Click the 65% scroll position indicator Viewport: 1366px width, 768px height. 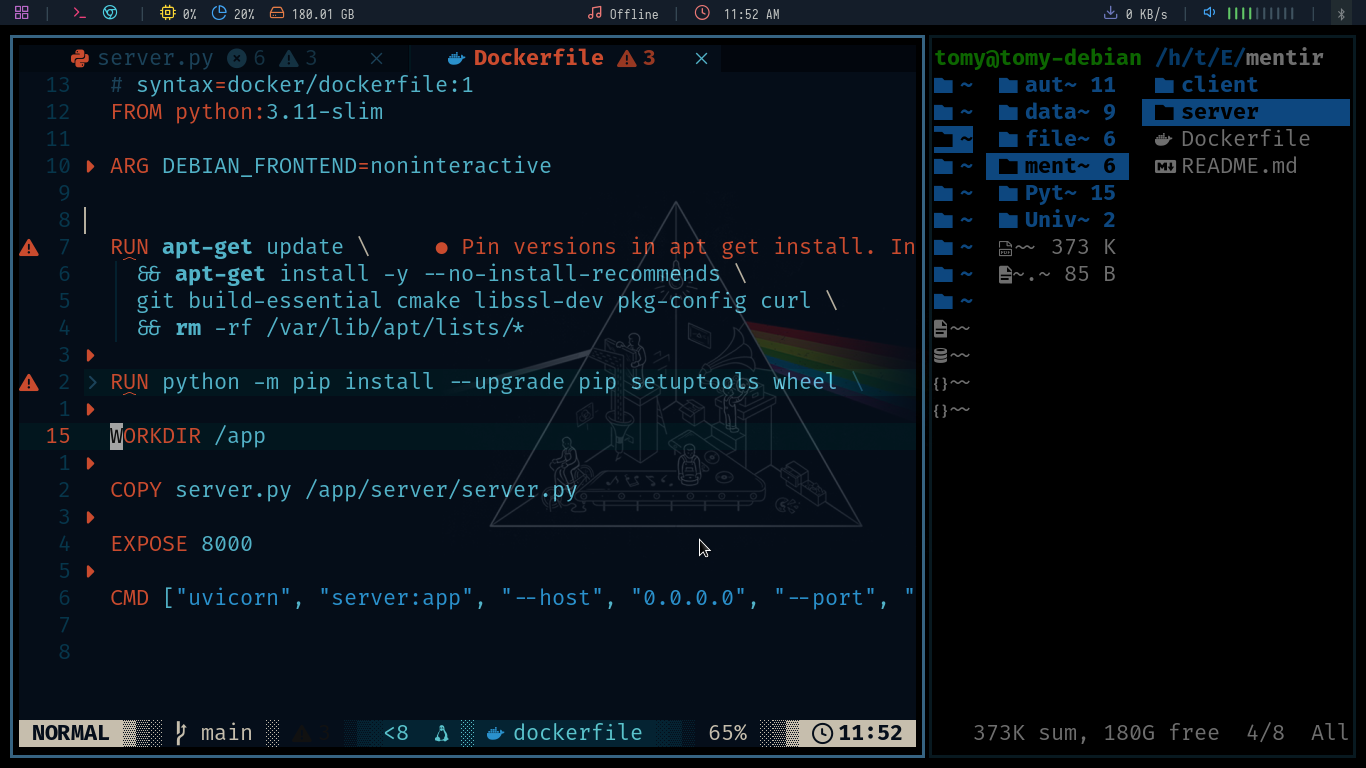tap(728, 733)
